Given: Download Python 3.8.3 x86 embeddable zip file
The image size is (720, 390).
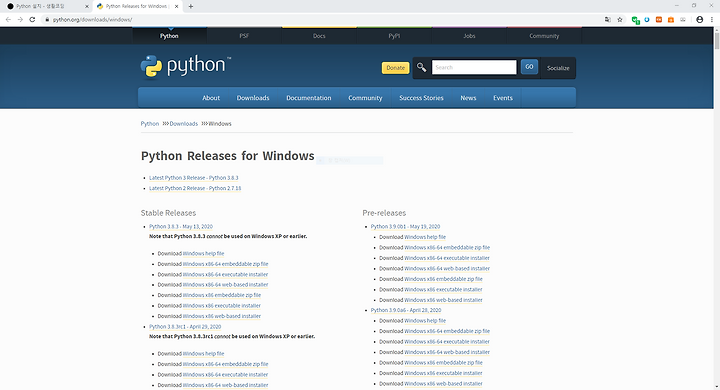Looking at the screenshot, I should [x=222, y=295].
